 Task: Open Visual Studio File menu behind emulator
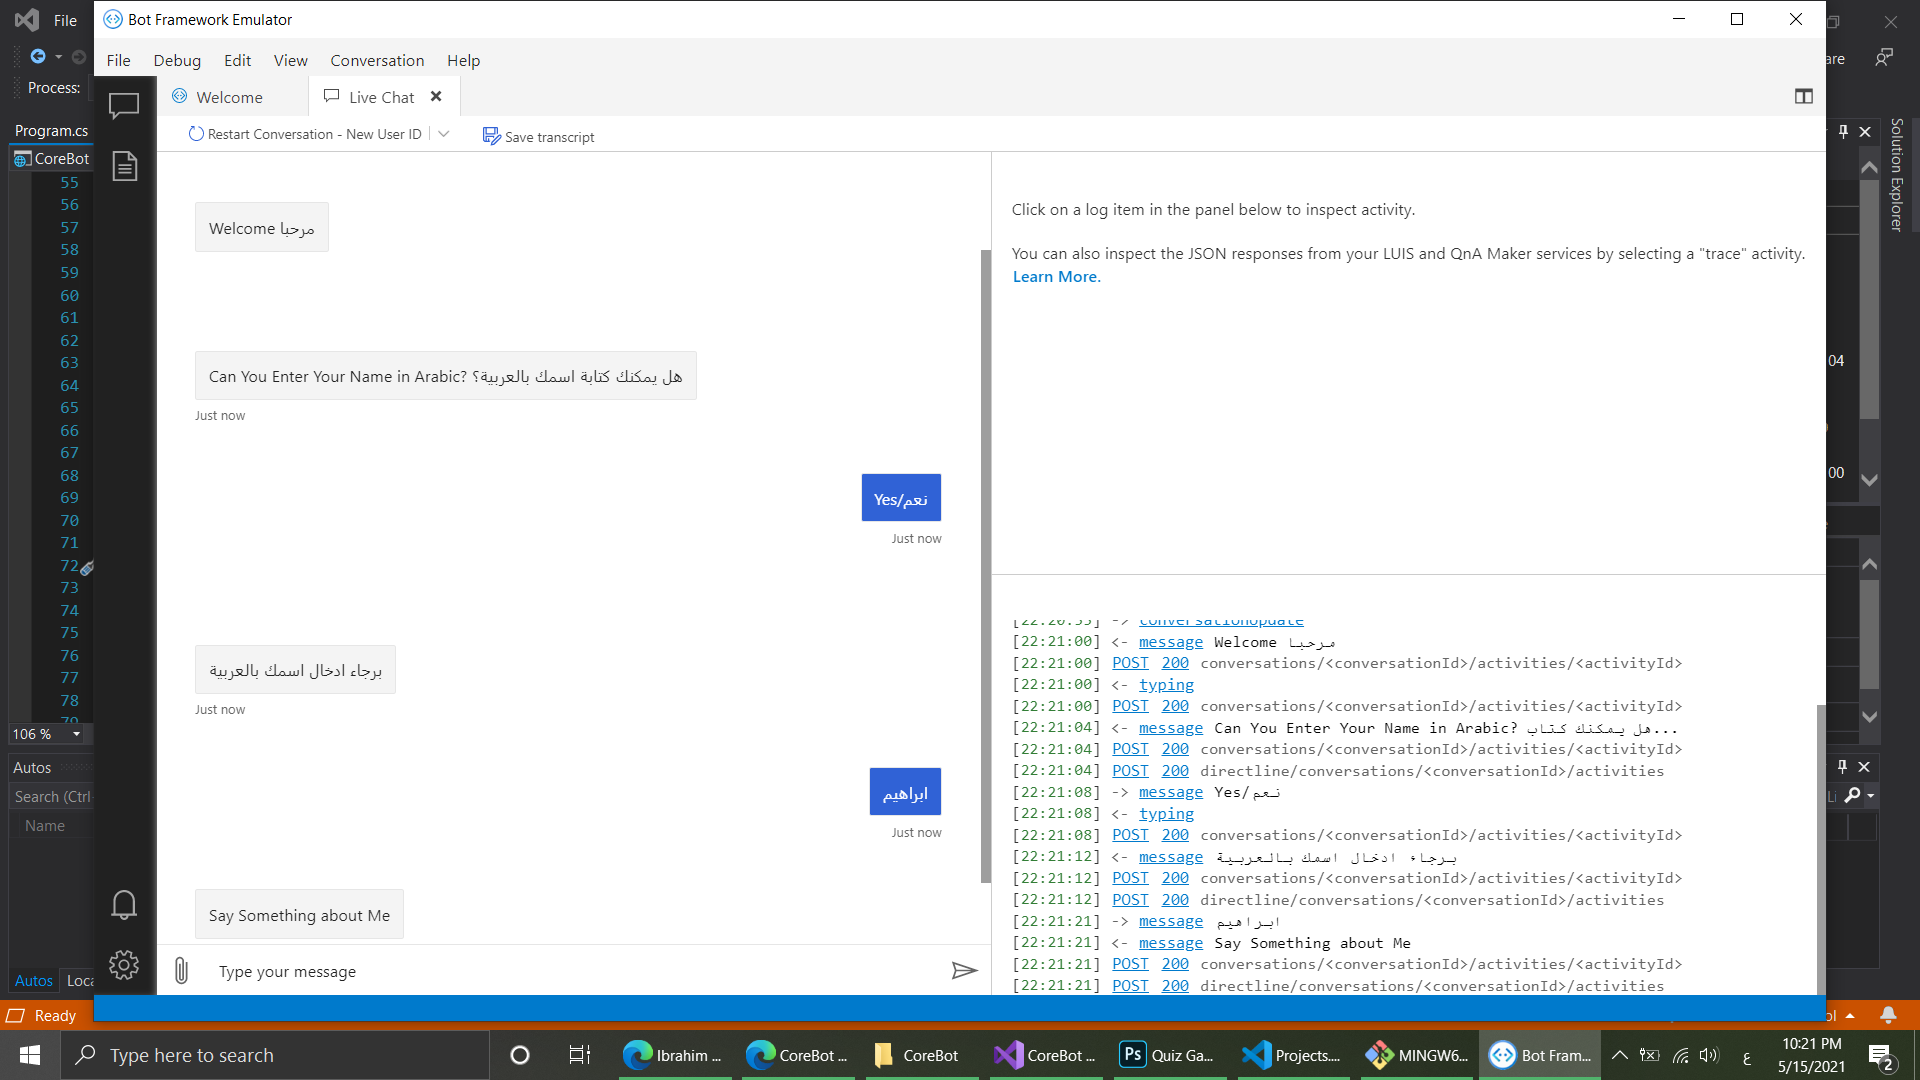(65, 20)
